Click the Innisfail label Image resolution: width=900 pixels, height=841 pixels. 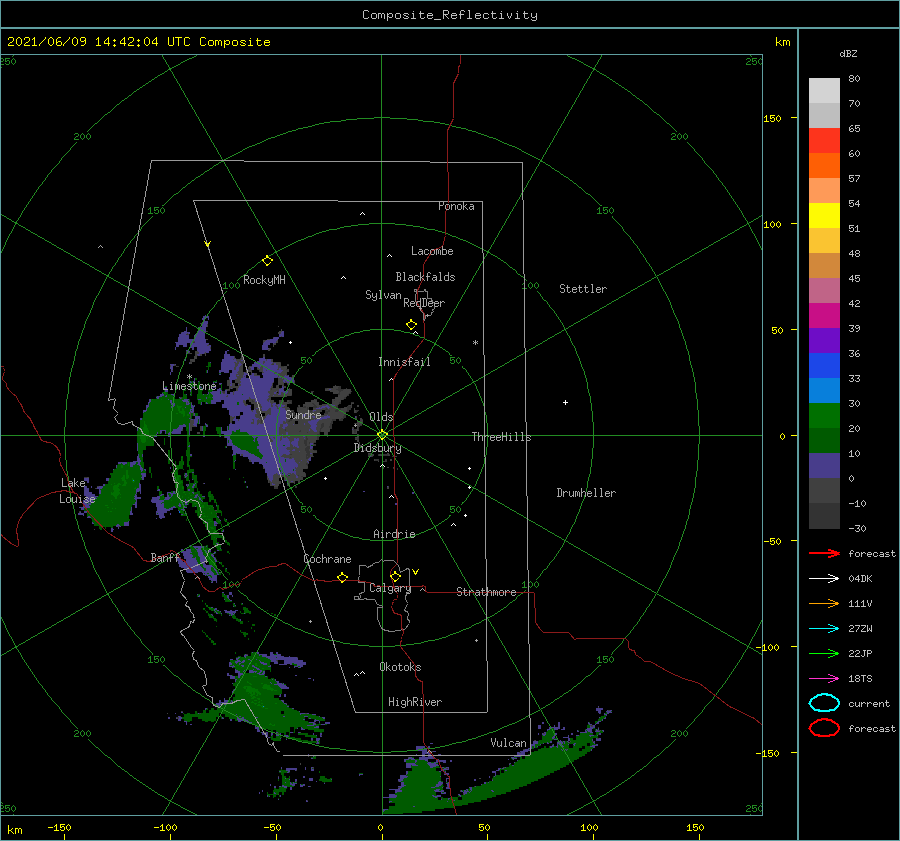point(404,362)
